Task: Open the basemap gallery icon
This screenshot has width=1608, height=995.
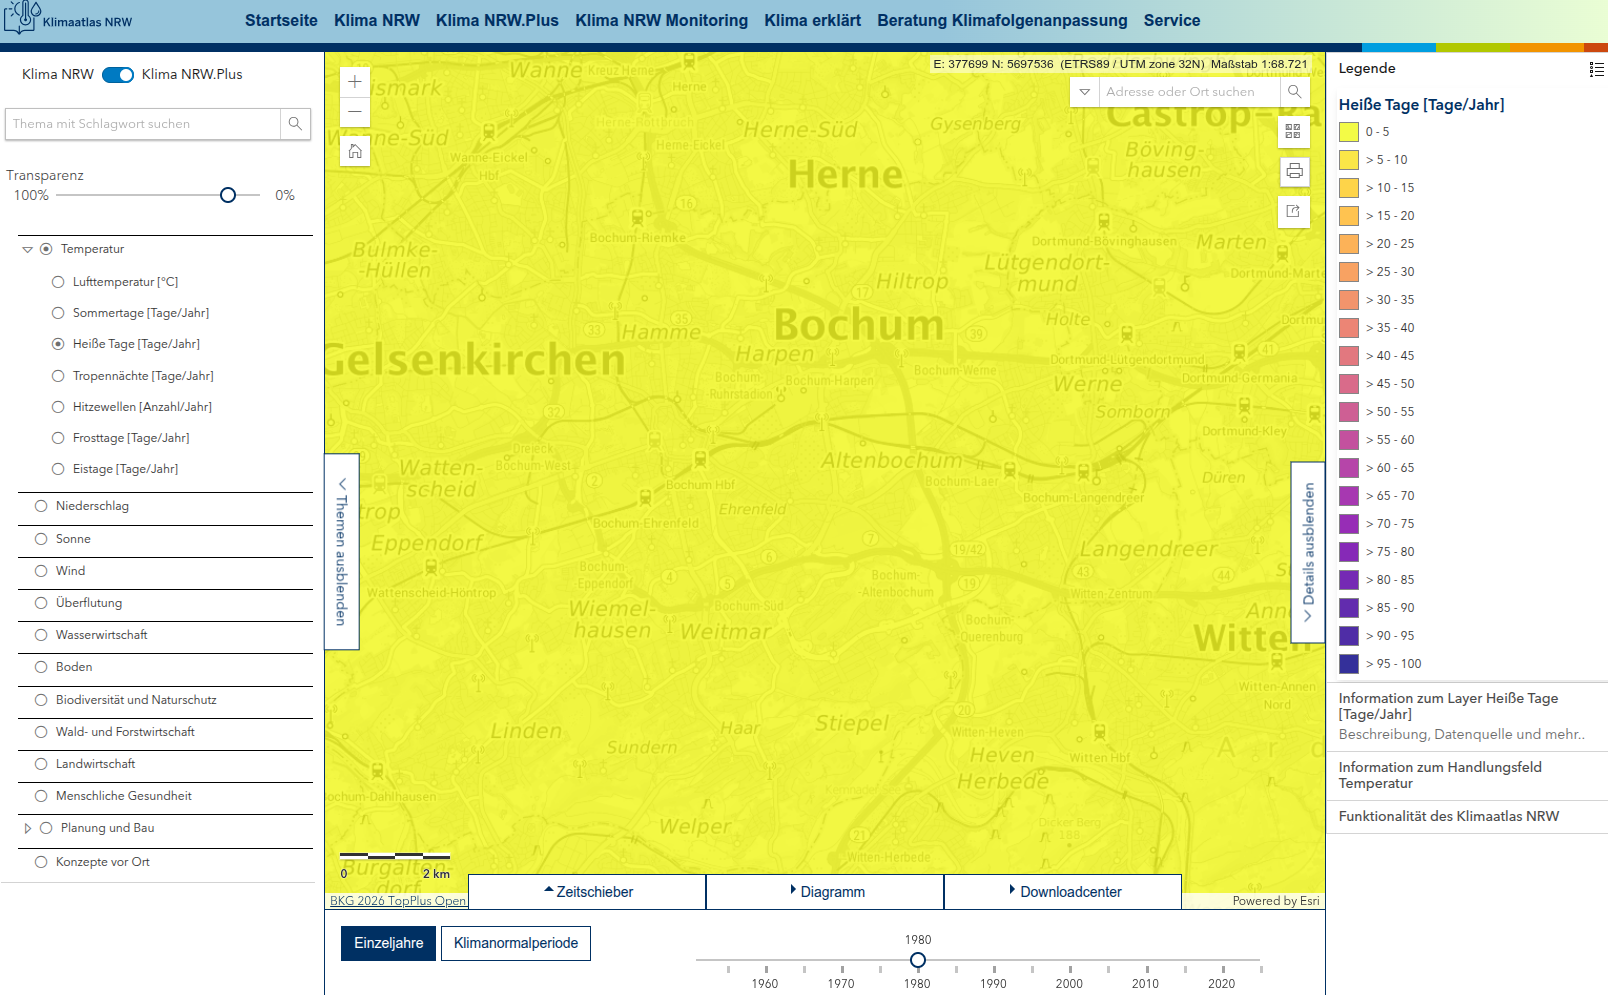Action: click(1293, 131)
